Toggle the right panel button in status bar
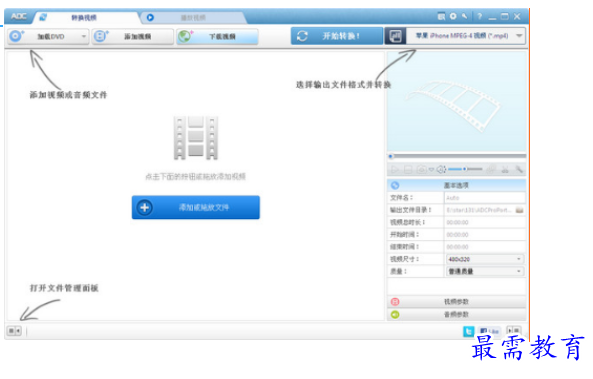Screen dimensions: 593x379 (x=513, y=331)
